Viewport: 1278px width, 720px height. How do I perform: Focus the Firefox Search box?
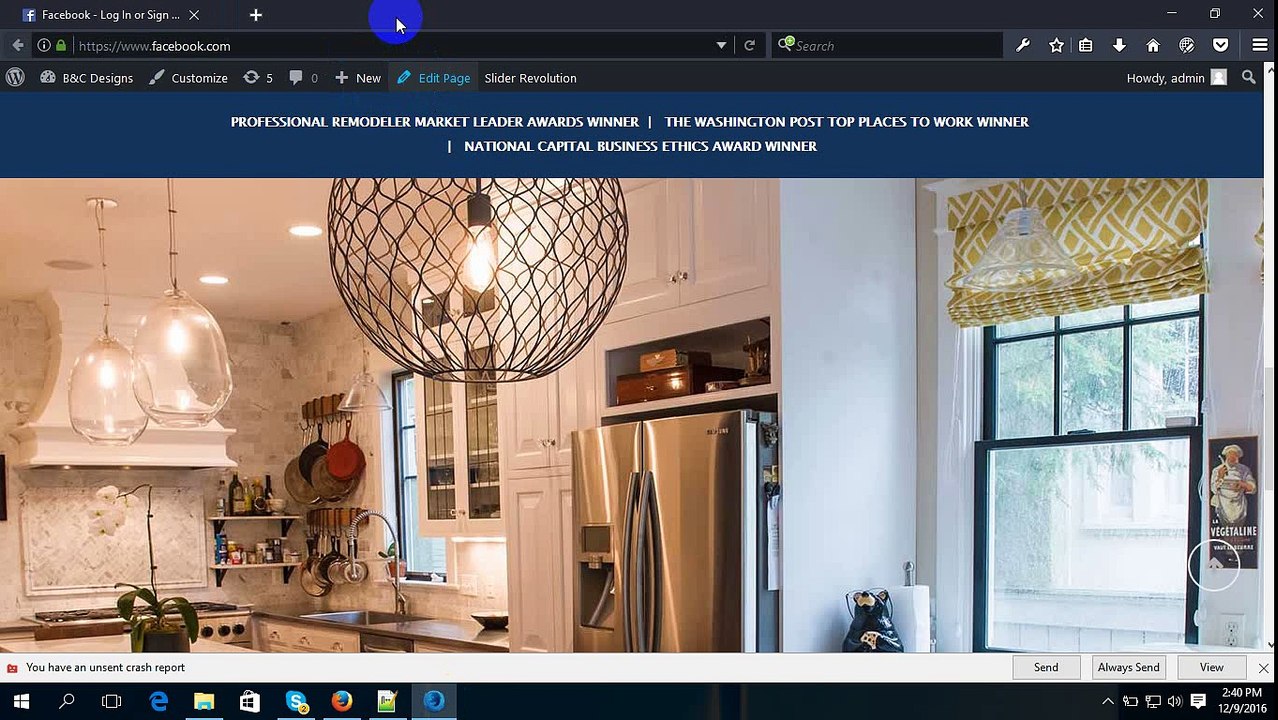(895, 45)
